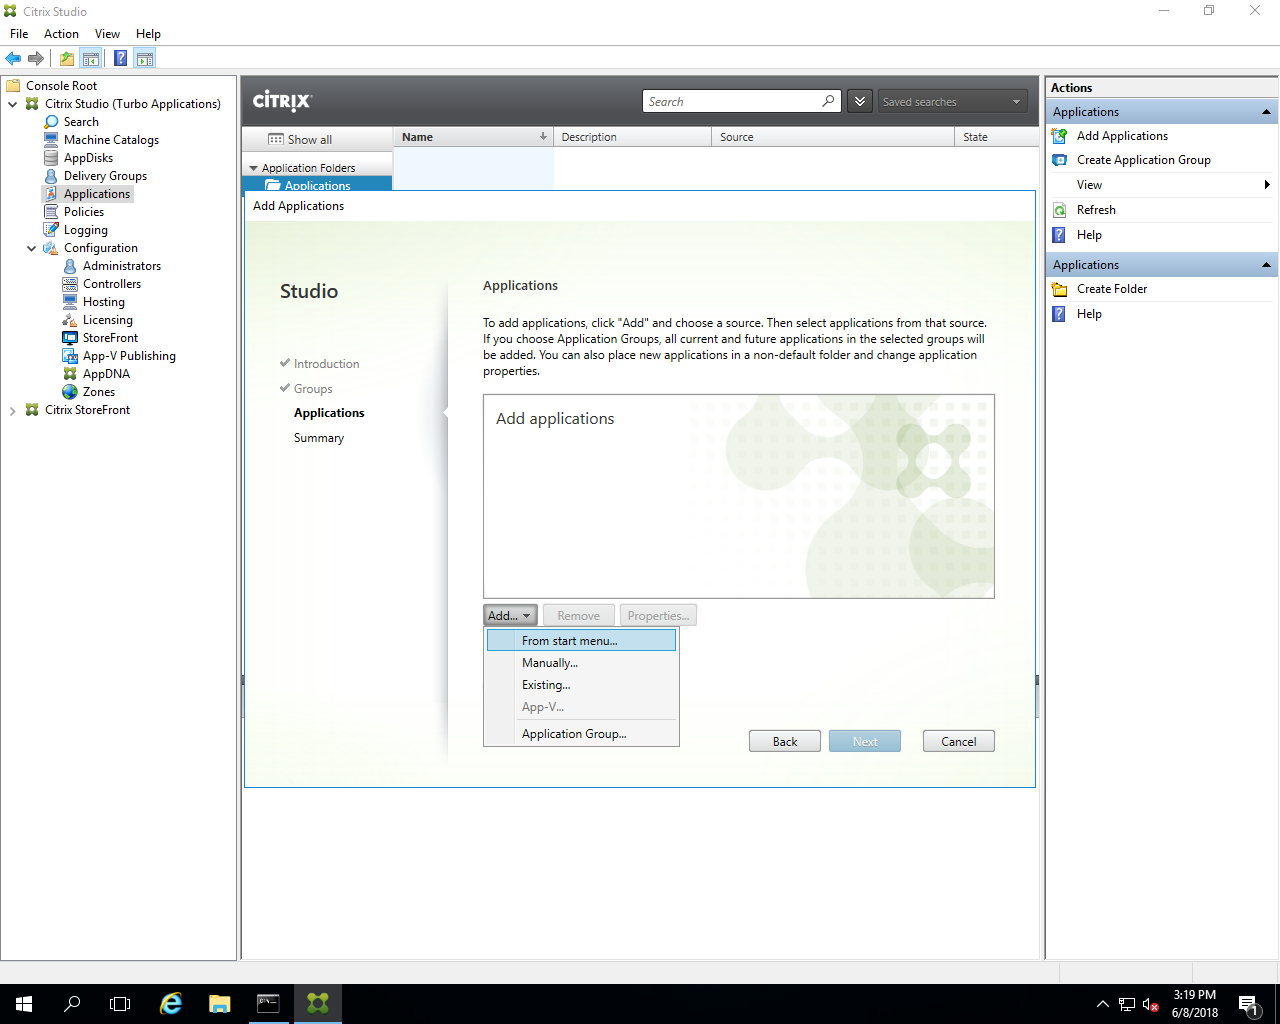1280x1024 pixels.
Task: Collapse the top Applications actions section
Action: point(1264,111)
